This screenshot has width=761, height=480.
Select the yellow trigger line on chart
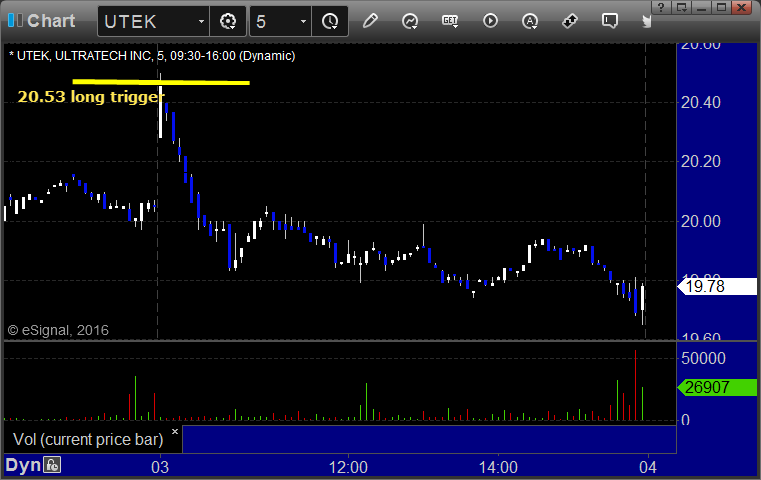[161, 82]
